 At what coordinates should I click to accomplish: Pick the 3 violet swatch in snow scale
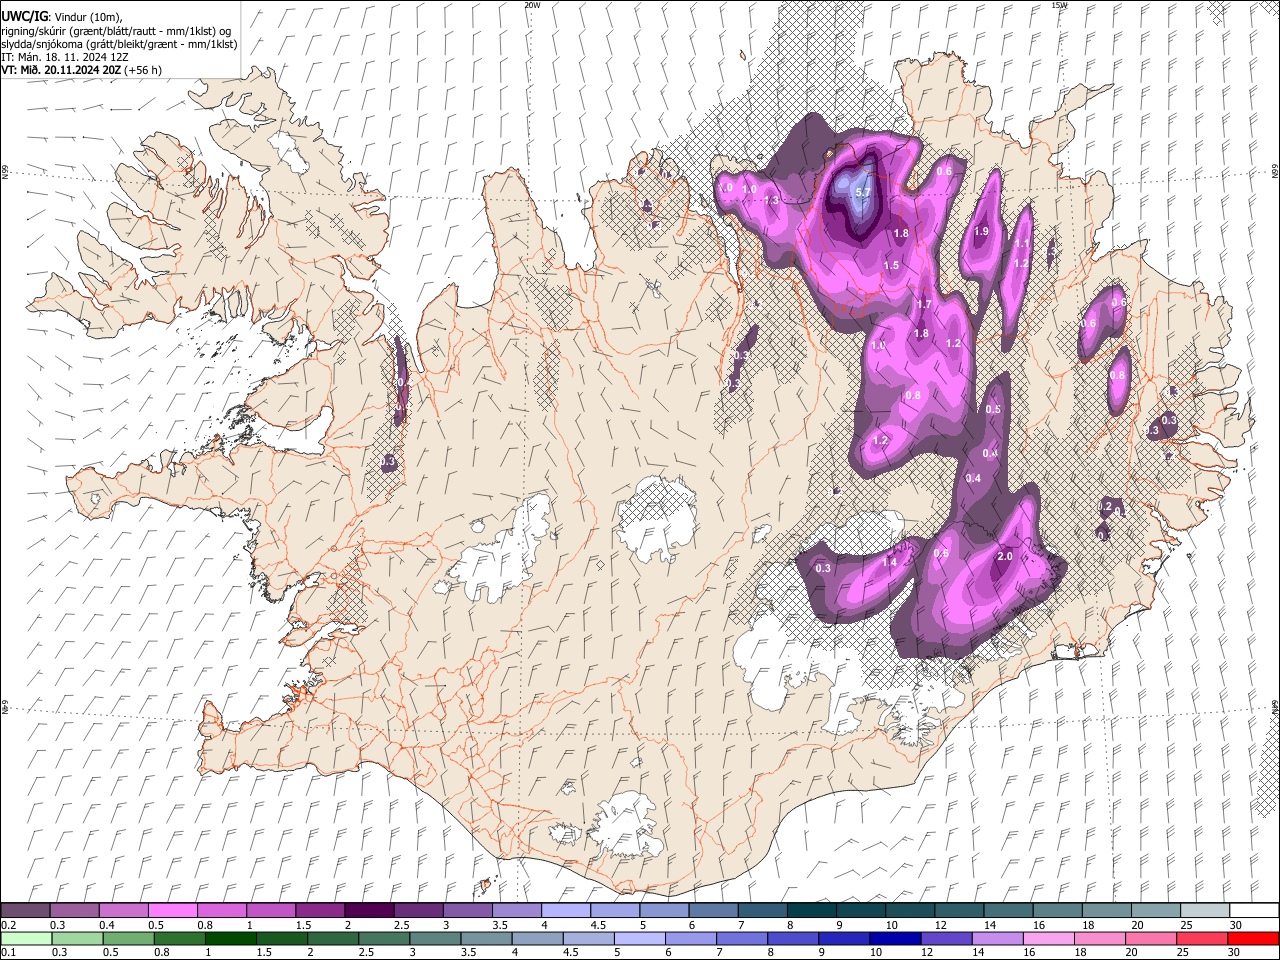point(468,911)
